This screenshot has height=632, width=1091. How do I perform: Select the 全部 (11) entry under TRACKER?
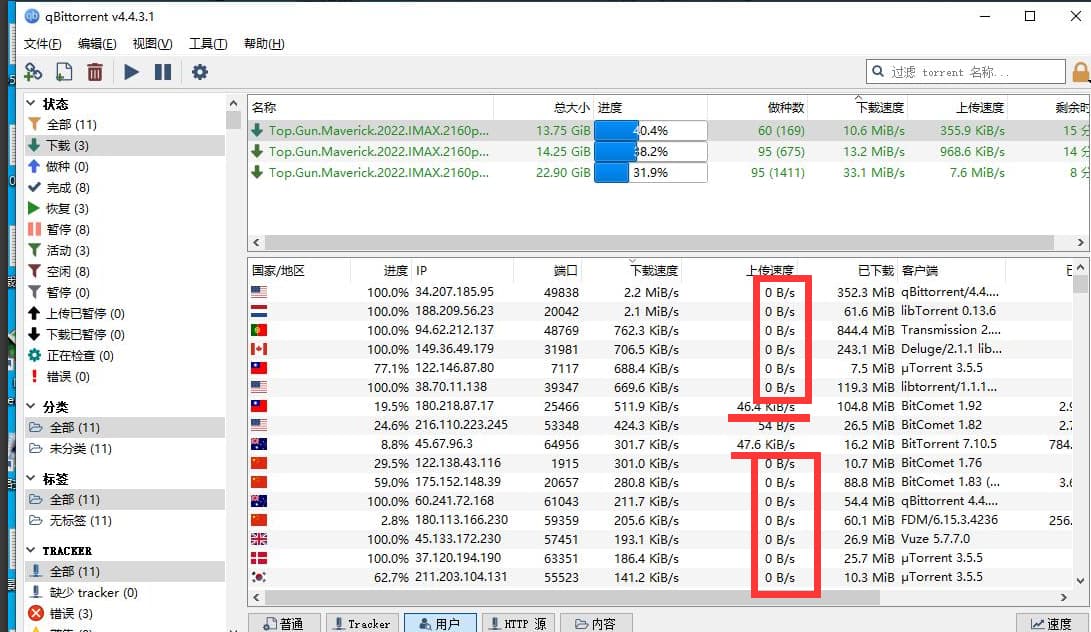tap(125, 571)
